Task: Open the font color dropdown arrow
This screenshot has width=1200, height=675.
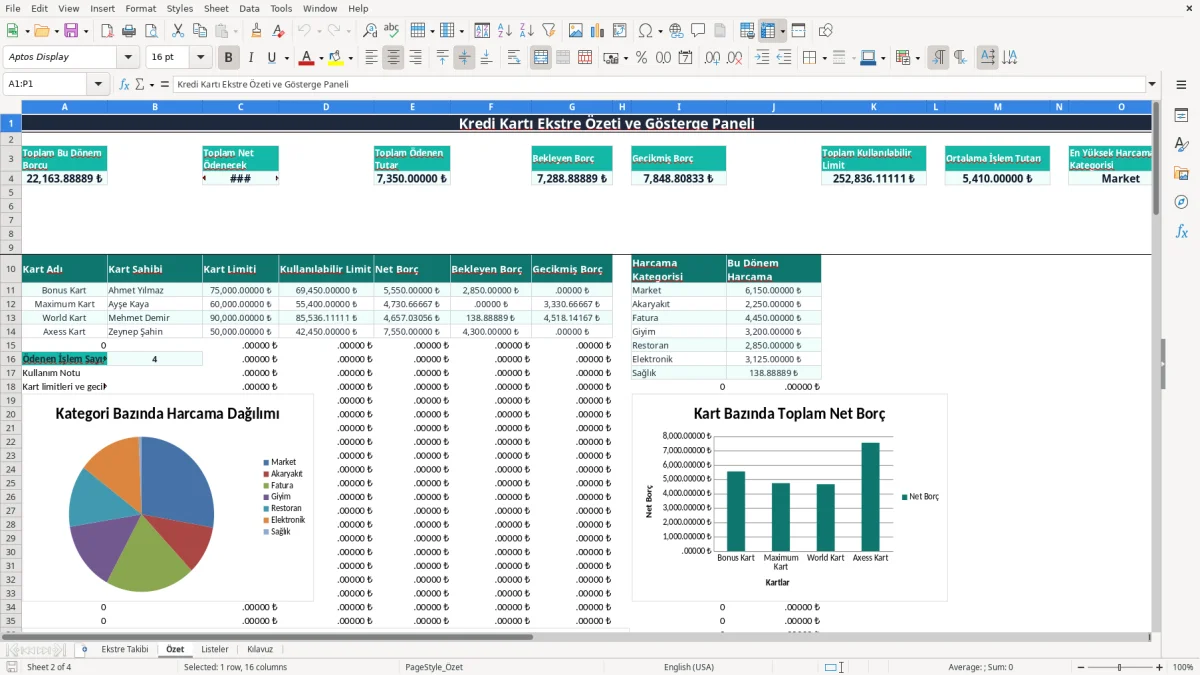Action: (x=321, y=58)
